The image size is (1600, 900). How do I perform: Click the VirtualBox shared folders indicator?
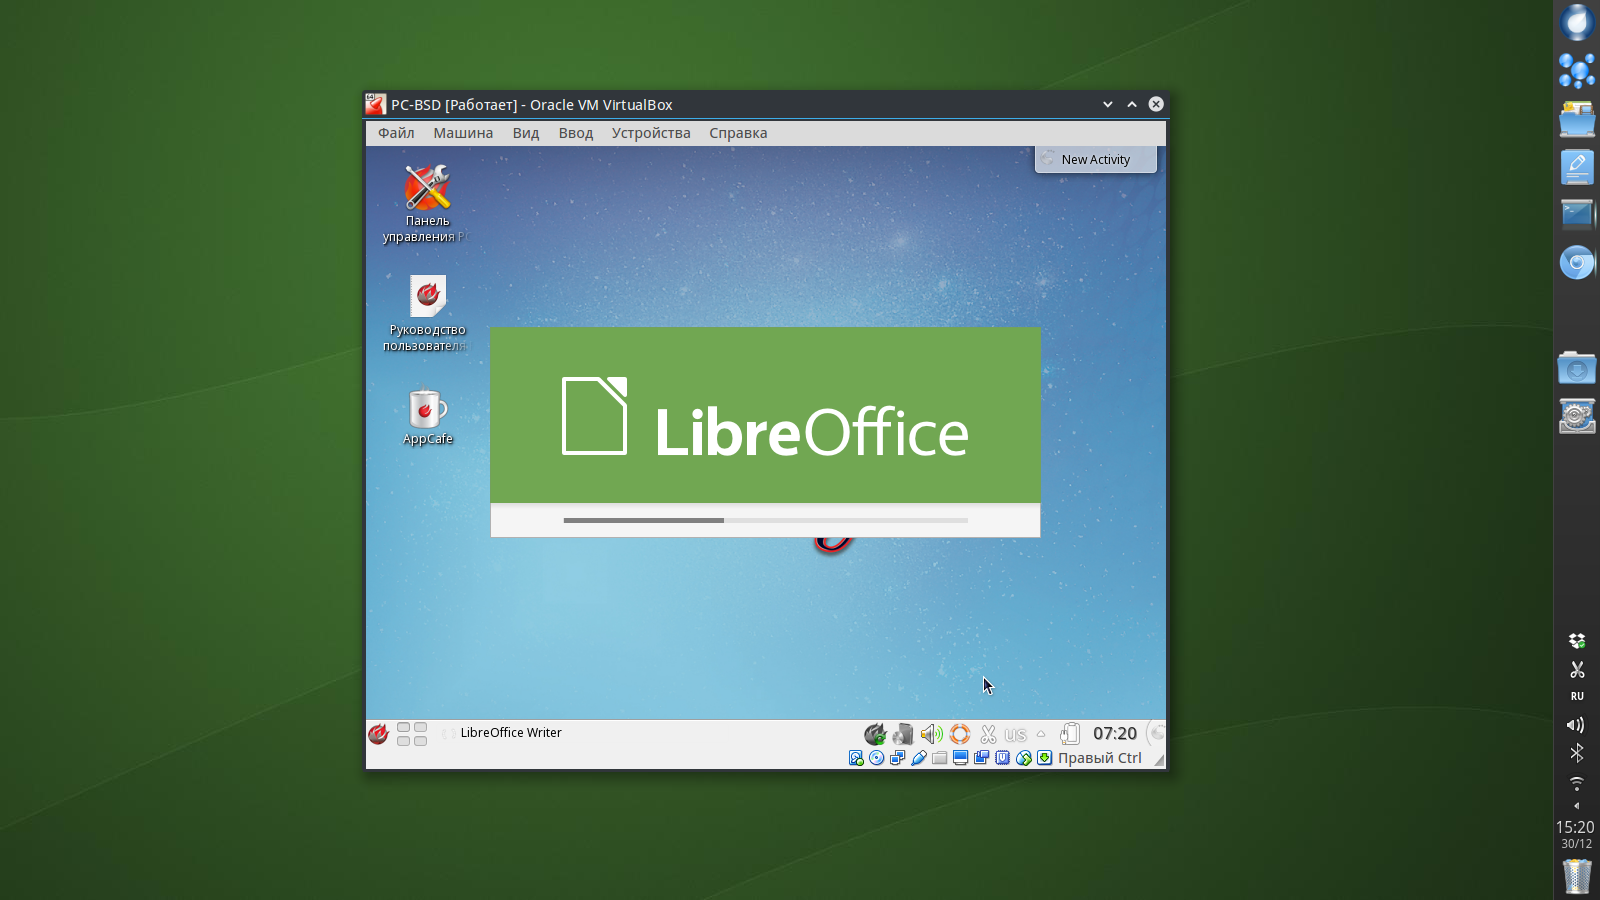point(940,758)
